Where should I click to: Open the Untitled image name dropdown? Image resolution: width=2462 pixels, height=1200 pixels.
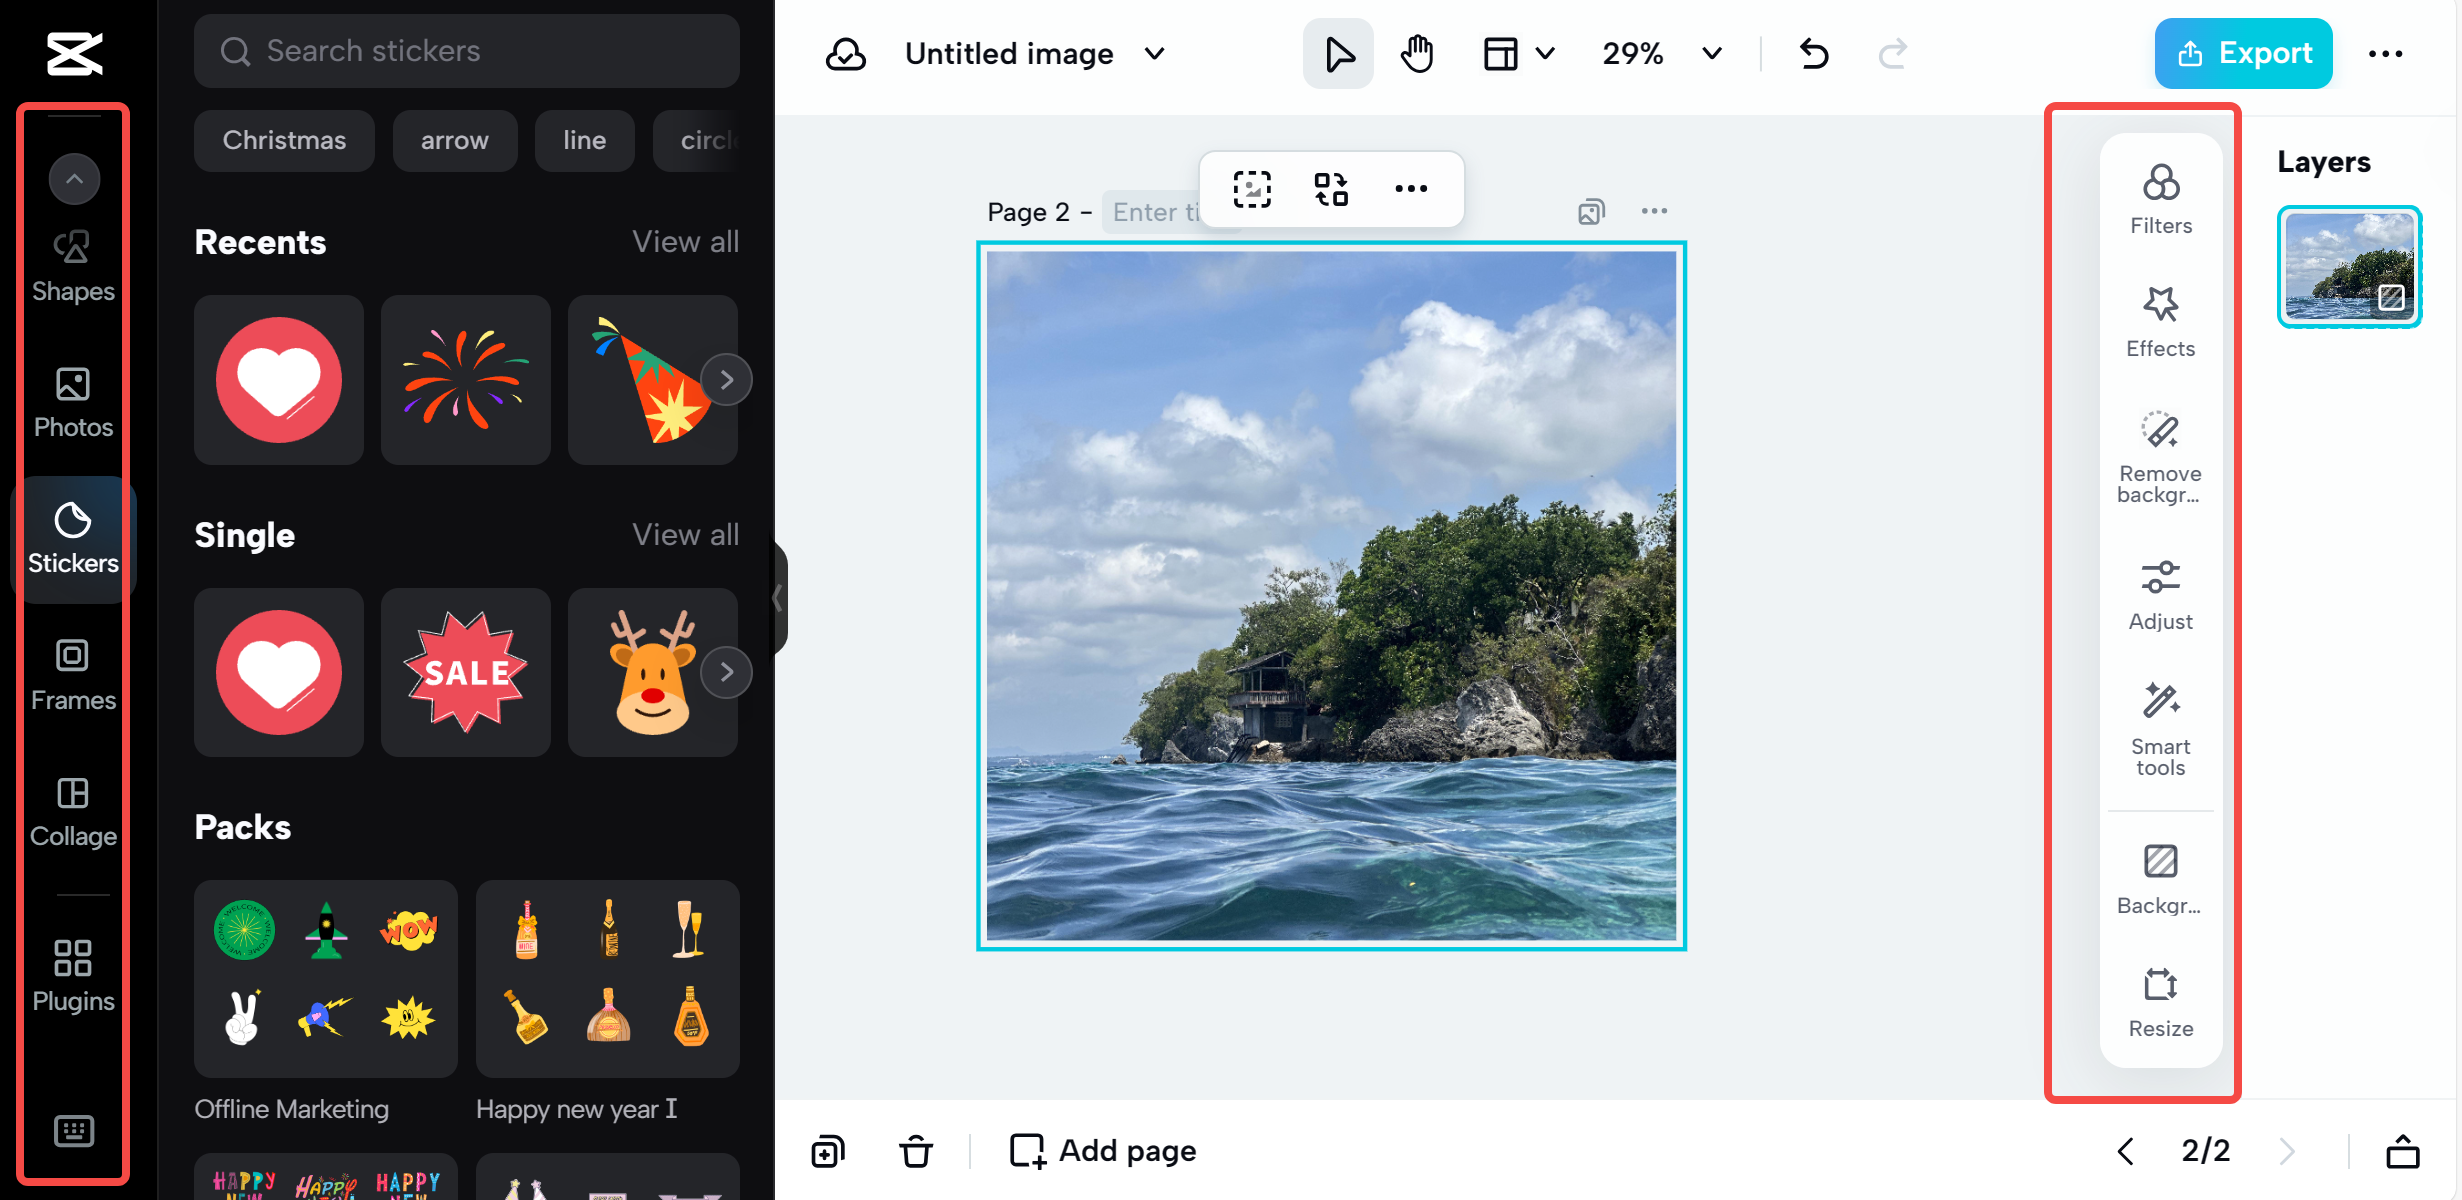click(x=1155, y=53)
